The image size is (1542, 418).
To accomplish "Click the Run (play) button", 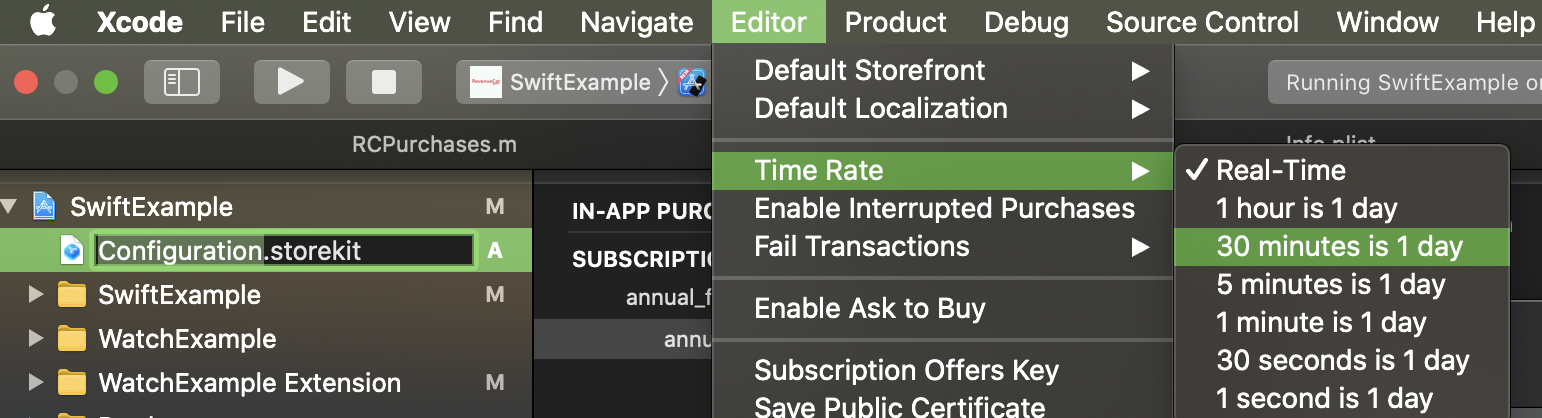I will click(291, 82).
